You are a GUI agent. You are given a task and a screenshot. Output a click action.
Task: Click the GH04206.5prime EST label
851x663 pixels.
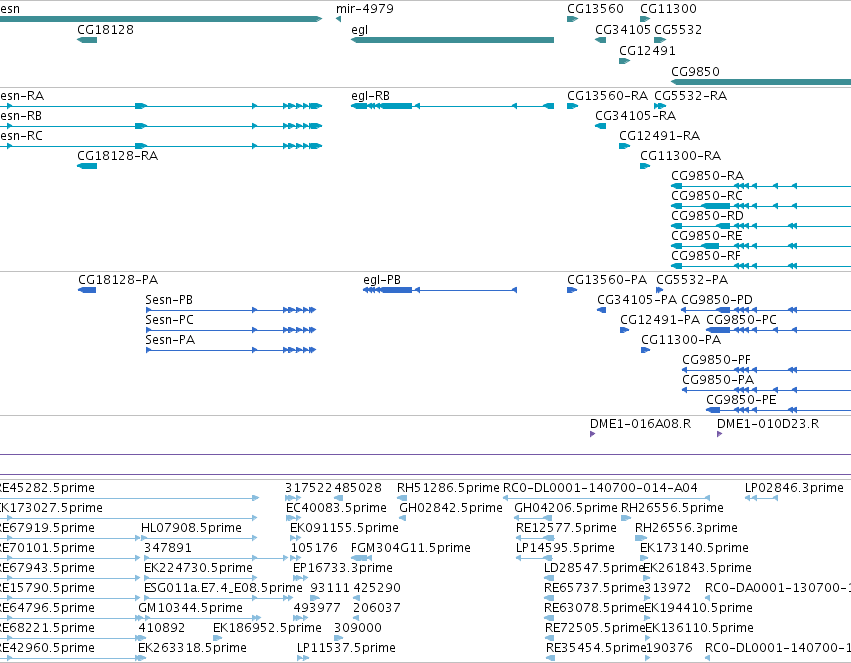pos(566,508)
